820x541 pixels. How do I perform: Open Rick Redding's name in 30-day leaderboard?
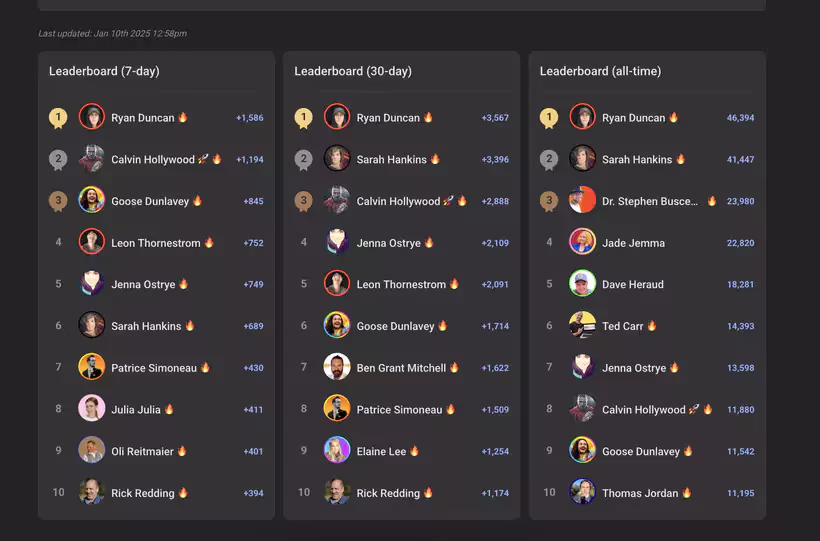pos(388,493)
